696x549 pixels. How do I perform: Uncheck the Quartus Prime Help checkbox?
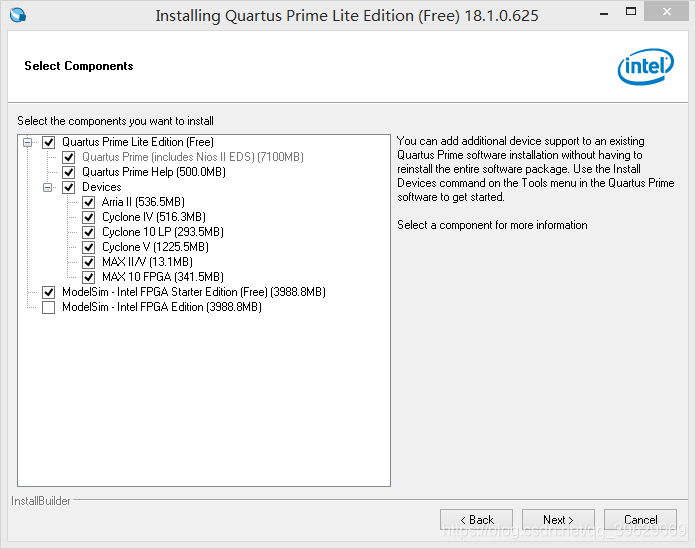(68, 173)
